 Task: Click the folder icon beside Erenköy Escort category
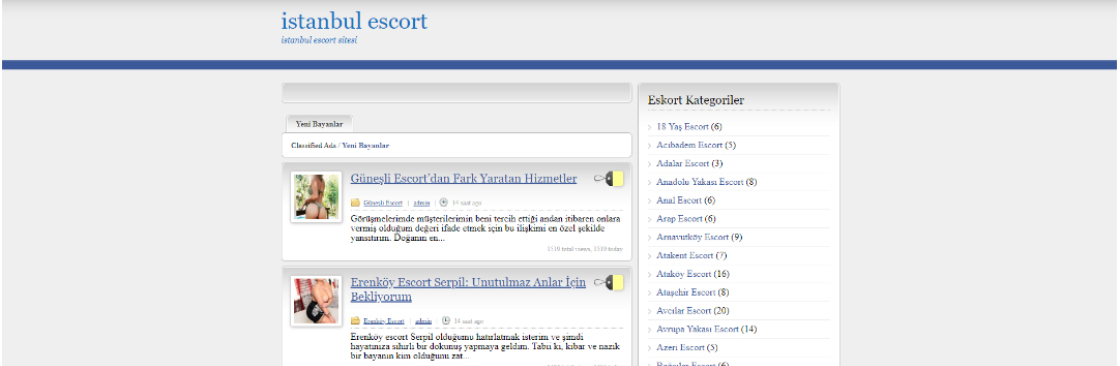(356, 321)
